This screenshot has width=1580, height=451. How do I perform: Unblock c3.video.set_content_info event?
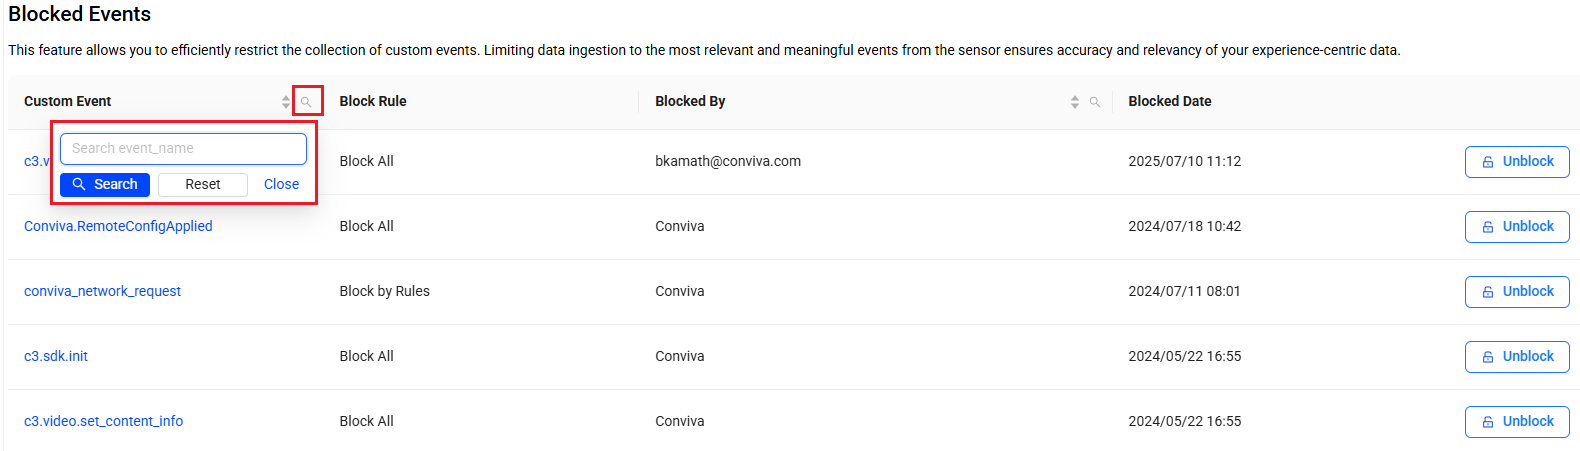coord(1517,422)
